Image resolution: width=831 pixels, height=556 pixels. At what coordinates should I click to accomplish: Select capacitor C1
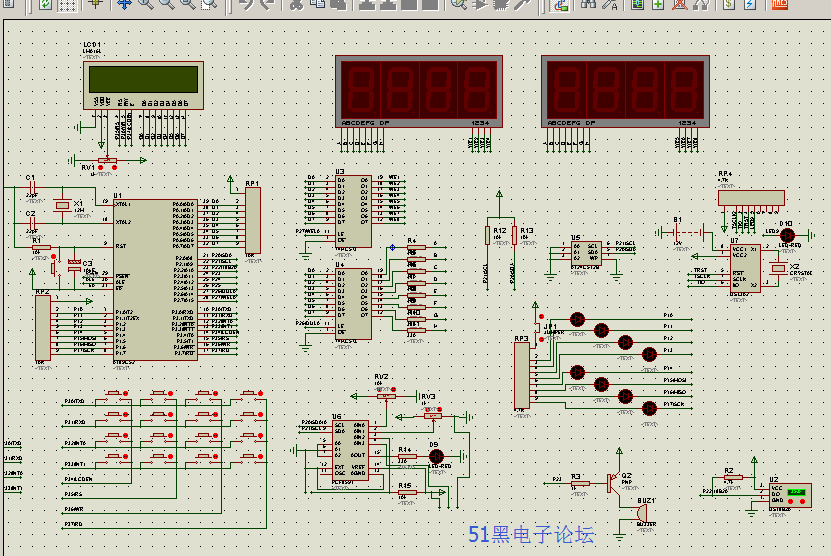(x=32, y=188)
